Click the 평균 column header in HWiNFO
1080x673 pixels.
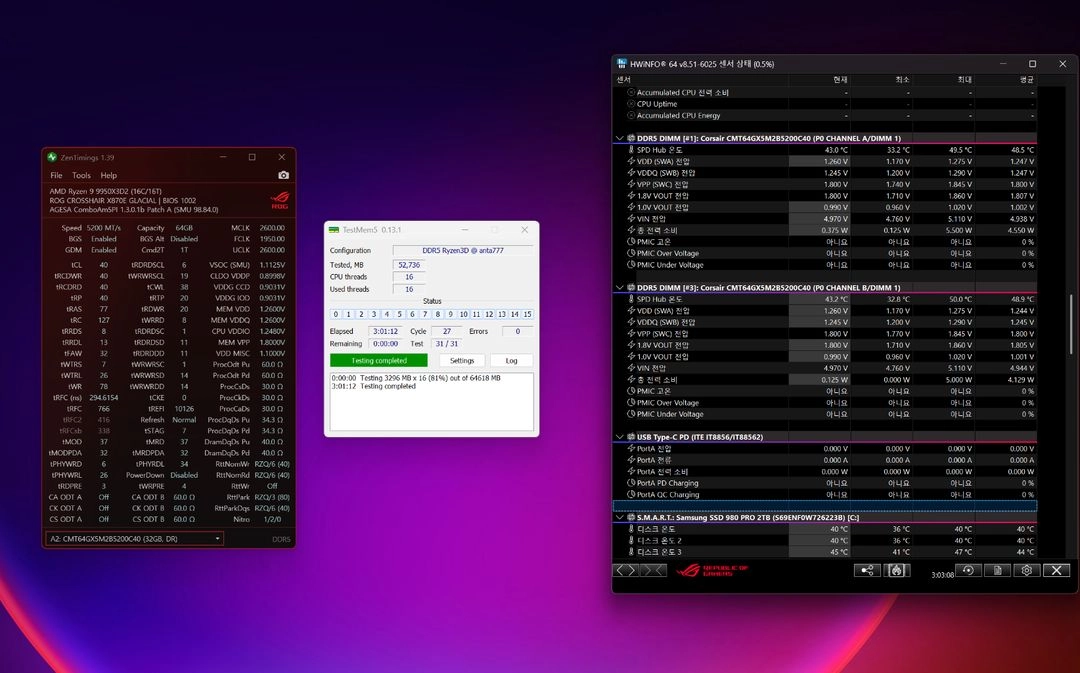click(1026, 80)
